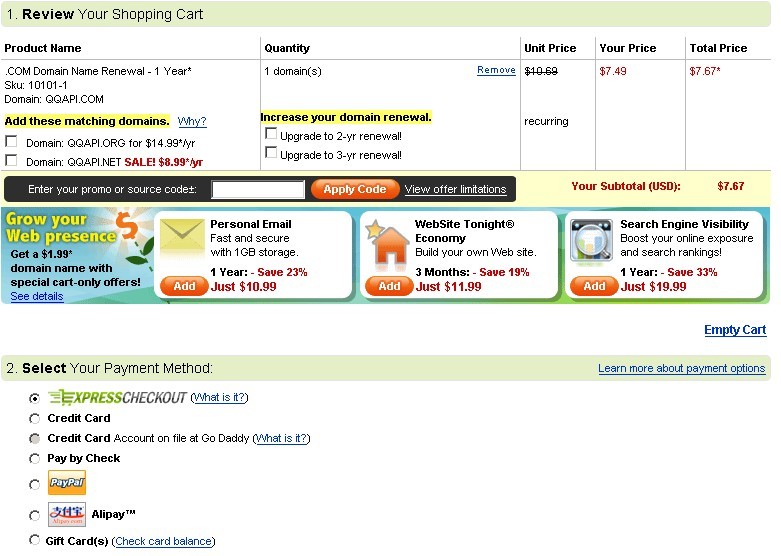Click the promo or source code field
This screenshot has width=781, height=556.
258,189
